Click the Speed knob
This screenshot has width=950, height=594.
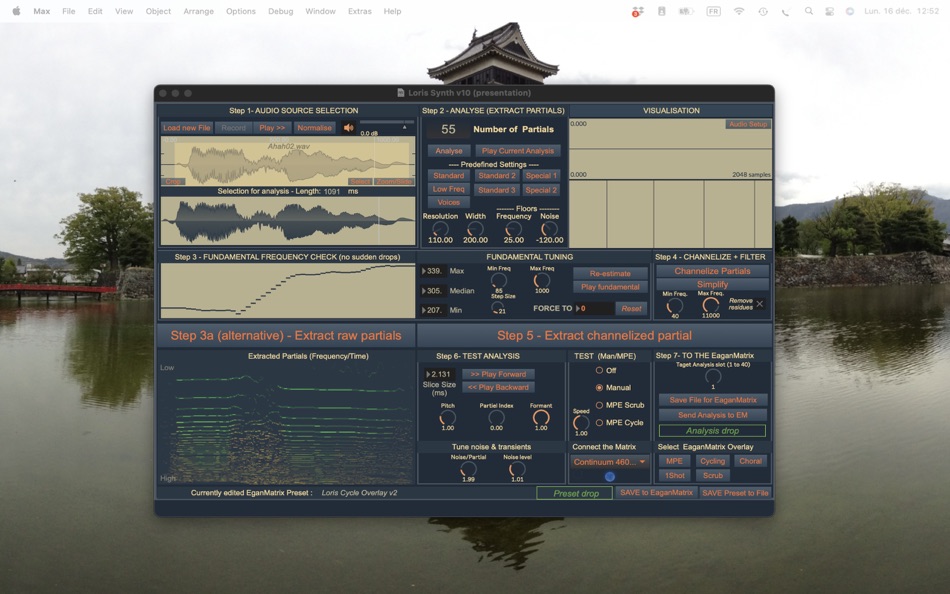581,422
